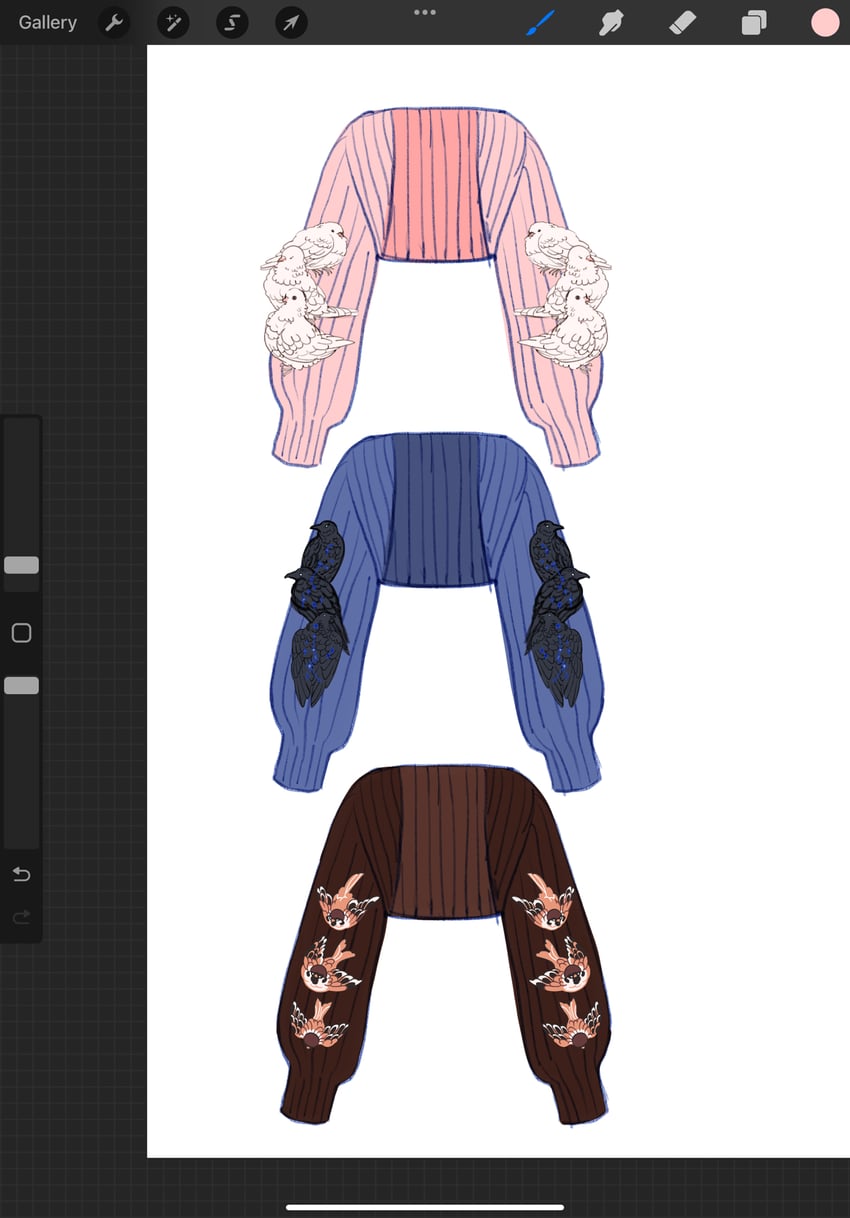Tap the iPad home indicator bar
Viewport: 850px width, 1218px height.
(x=425, y=1207)
